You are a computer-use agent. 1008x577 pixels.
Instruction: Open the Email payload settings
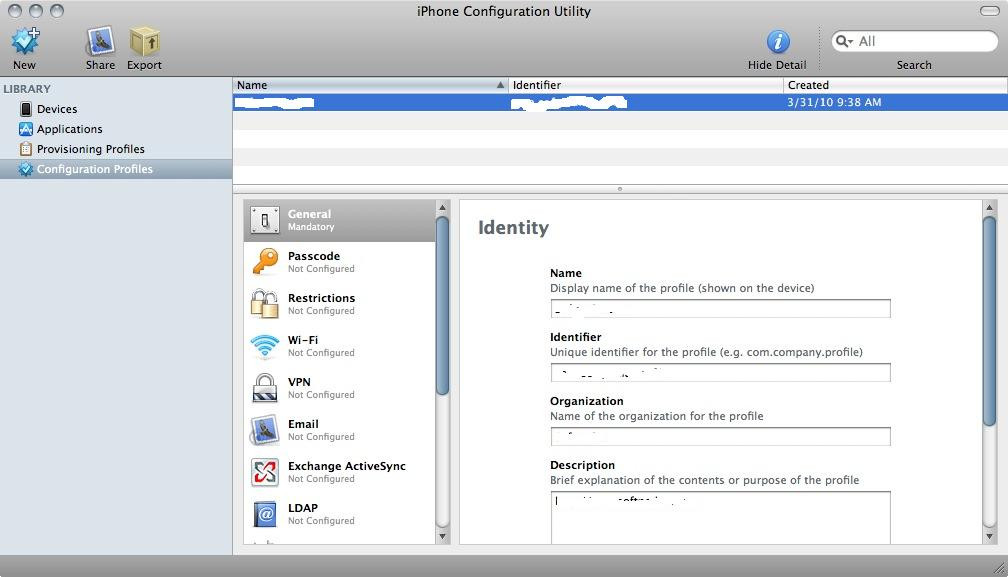(x=339, y=431)
